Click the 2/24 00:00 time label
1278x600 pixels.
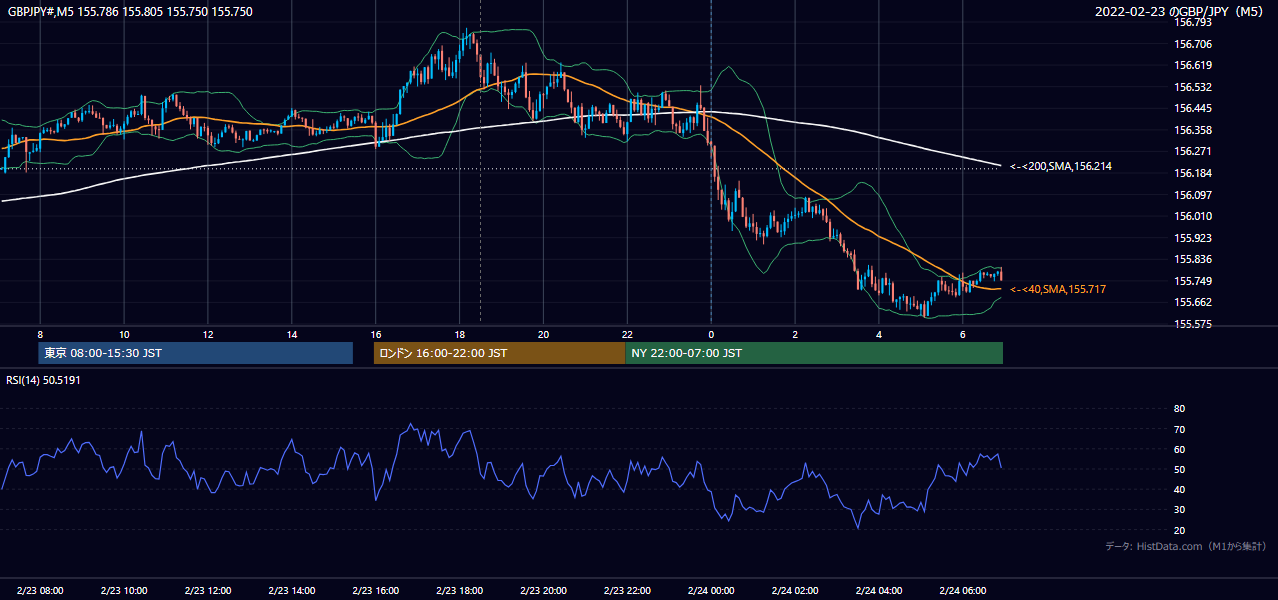[712, 591]
